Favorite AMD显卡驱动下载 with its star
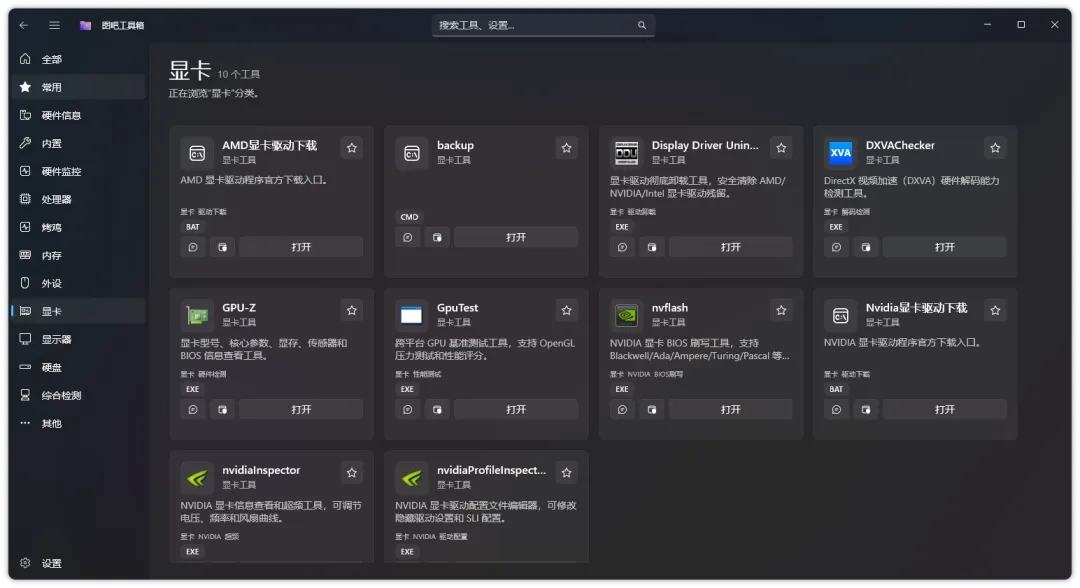Image resolution: width=1080 pixels, height=588 pixels. click(x=352, y=148)
